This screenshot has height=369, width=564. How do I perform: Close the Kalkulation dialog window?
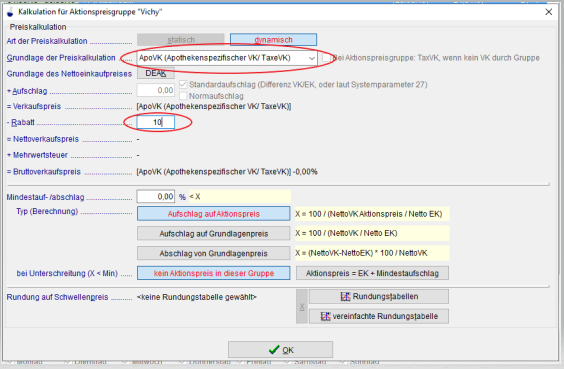[549, 12]
